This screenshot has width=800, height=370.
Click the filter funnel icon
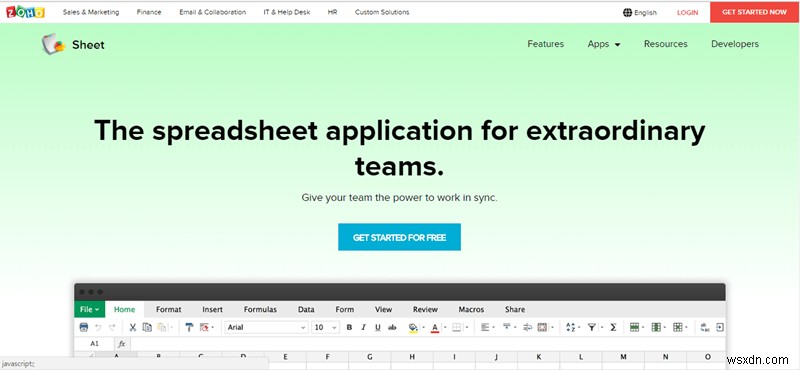click(592, 327)
